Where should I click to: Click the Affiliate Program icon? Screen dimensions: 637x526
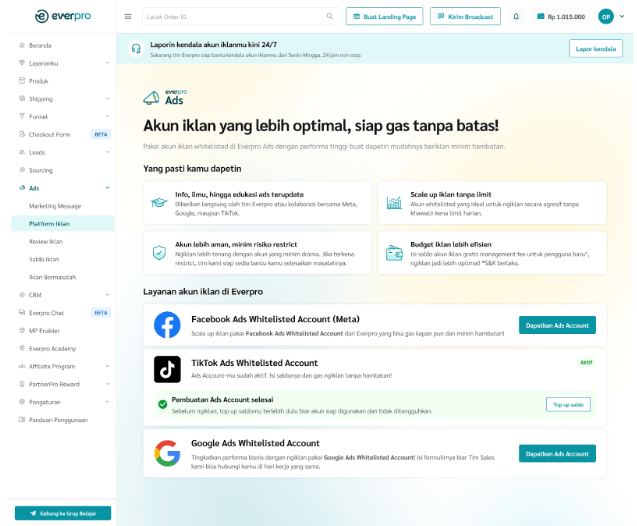point(22,366)
